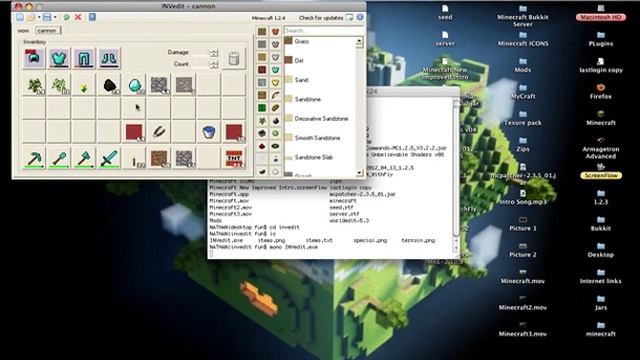The width and height of the screenshot is (640, 360).
Task: Open the Macintosh HD desktop icon
Action: [x=601, y=13]
